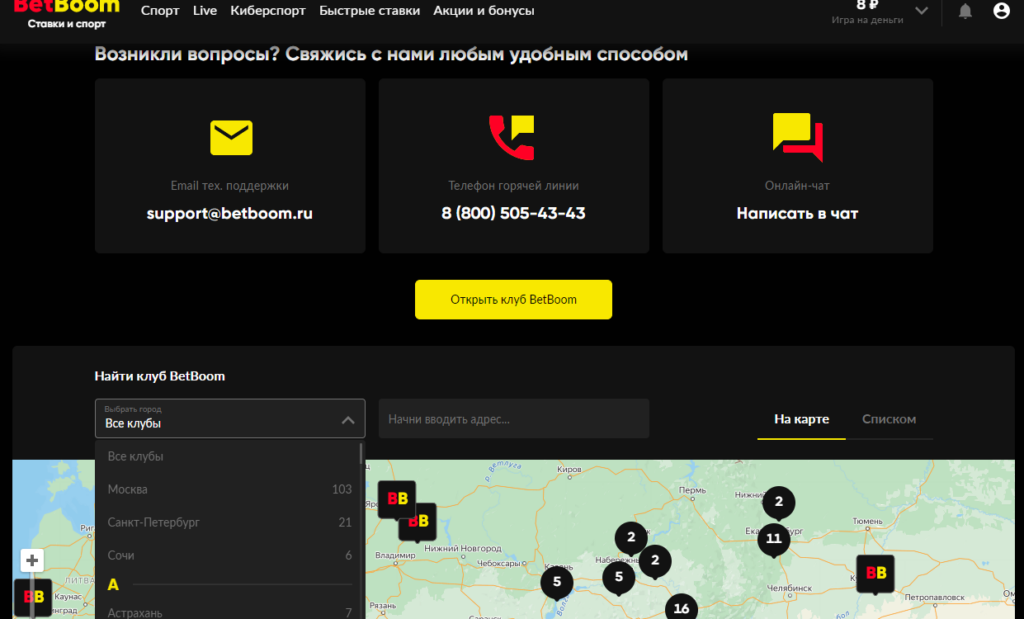
Task: Click the red hotline phone icon
Action: tap(511, 137)
